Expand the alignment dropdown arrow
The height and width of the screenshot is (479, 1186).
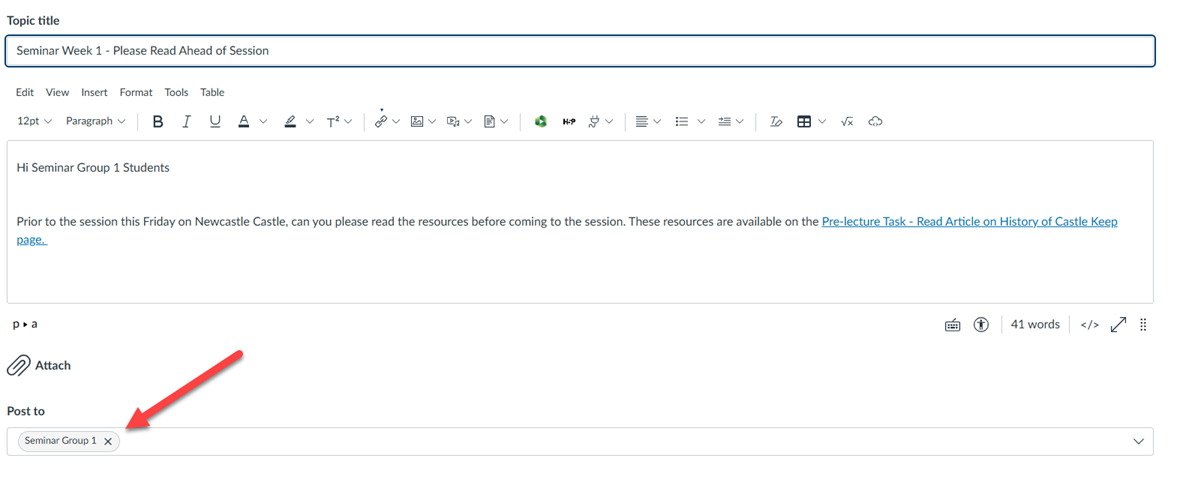pyautogui.click(x=657, y=121)
